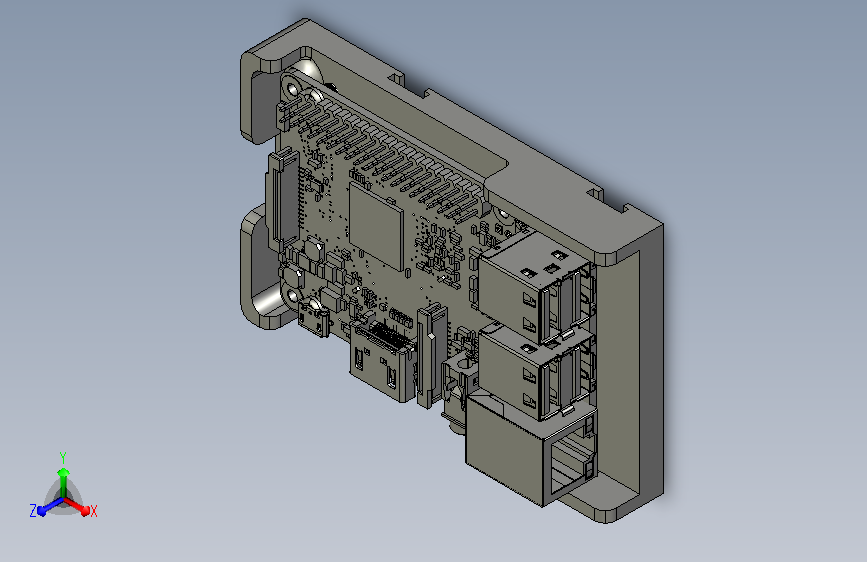Select the micro USB power connector
This screenshot has width=867, height=562.
point(314,321)
